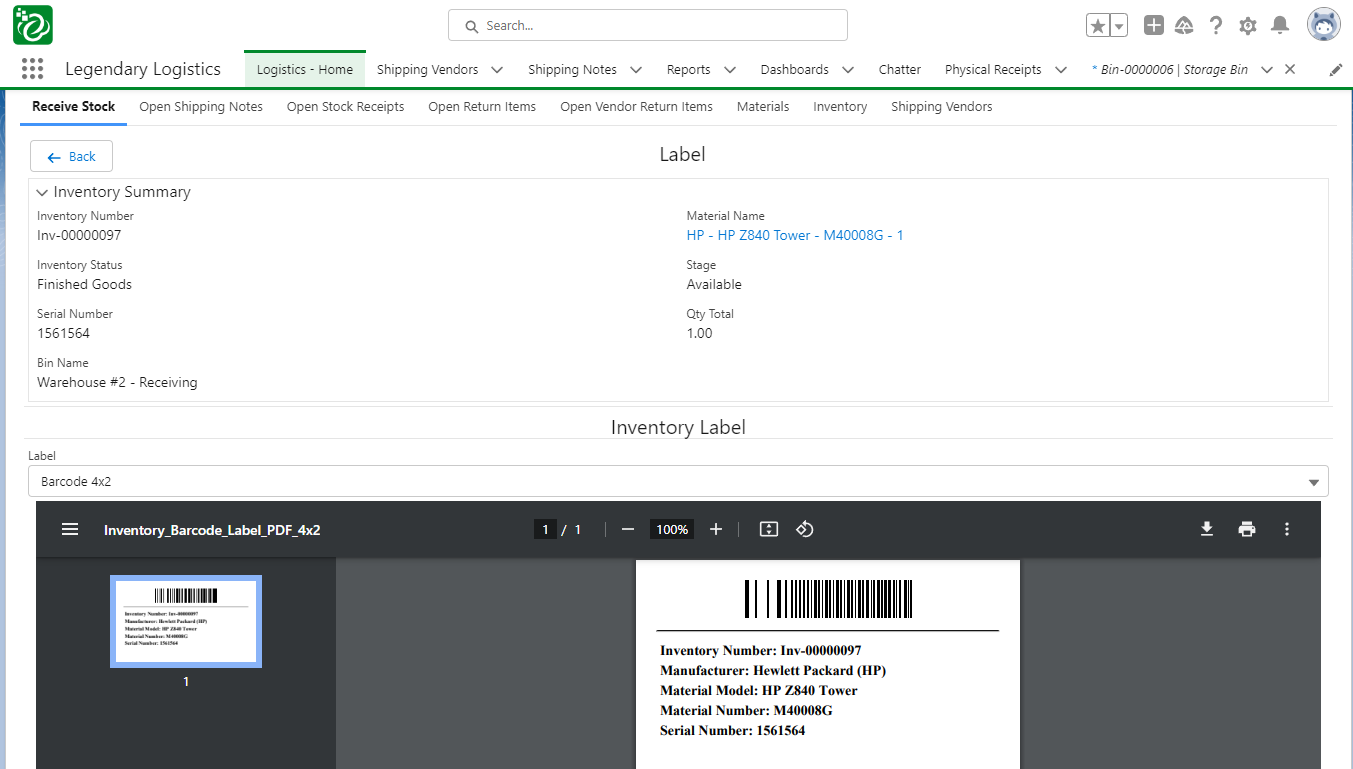Open the Label combo box Barcode 4x2
The height and width of the screenshot is (769, 1353).
pos(678,481)
